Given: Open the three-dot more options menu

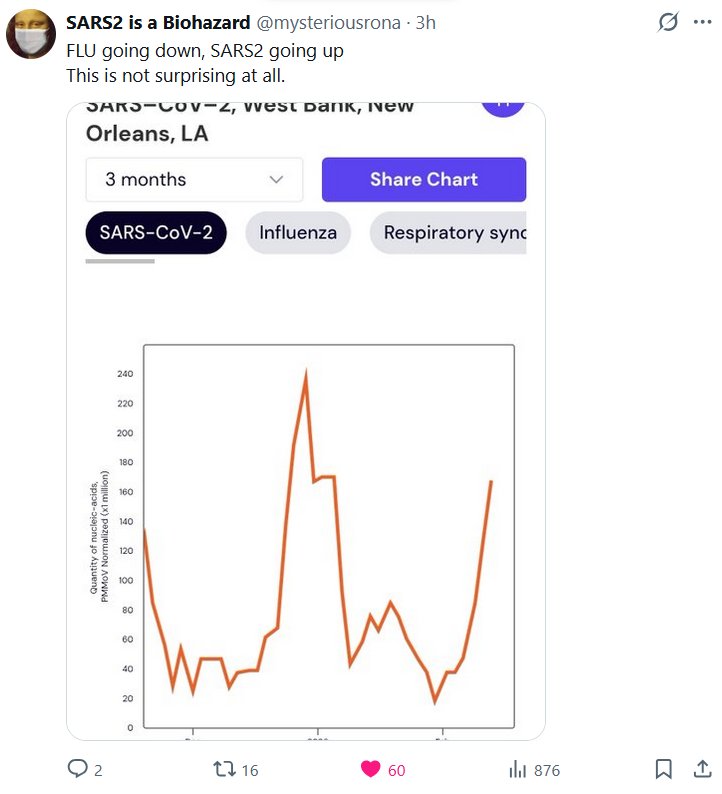Looking at the screenshot, I should tap(702, 22).
